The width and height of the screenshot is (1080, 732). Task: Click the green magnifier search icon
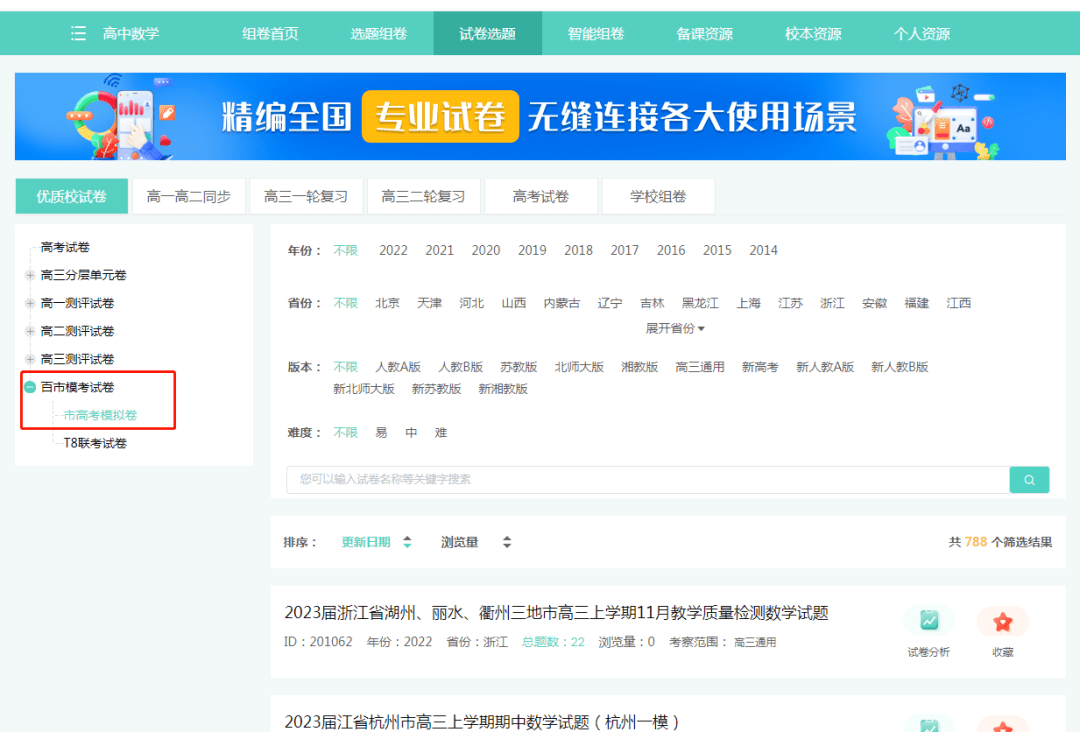[1029, 480]
